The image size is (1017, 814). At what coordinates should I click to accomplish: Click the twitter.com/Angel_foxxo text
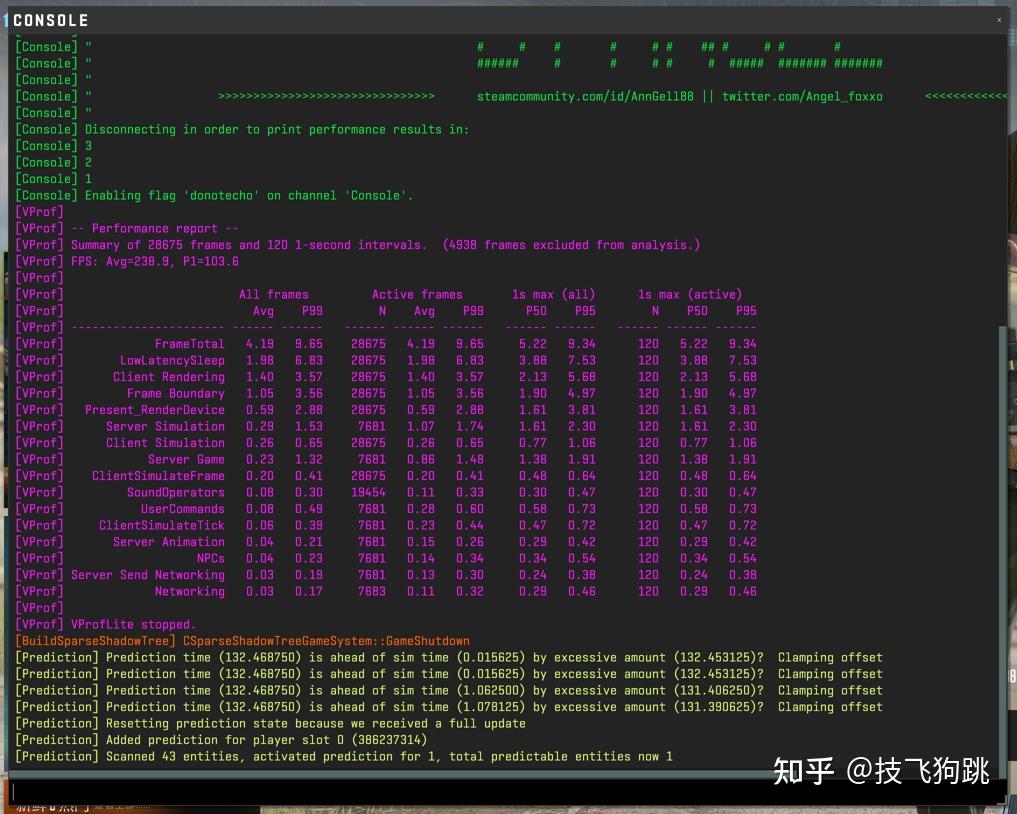(x=802, y=97)
